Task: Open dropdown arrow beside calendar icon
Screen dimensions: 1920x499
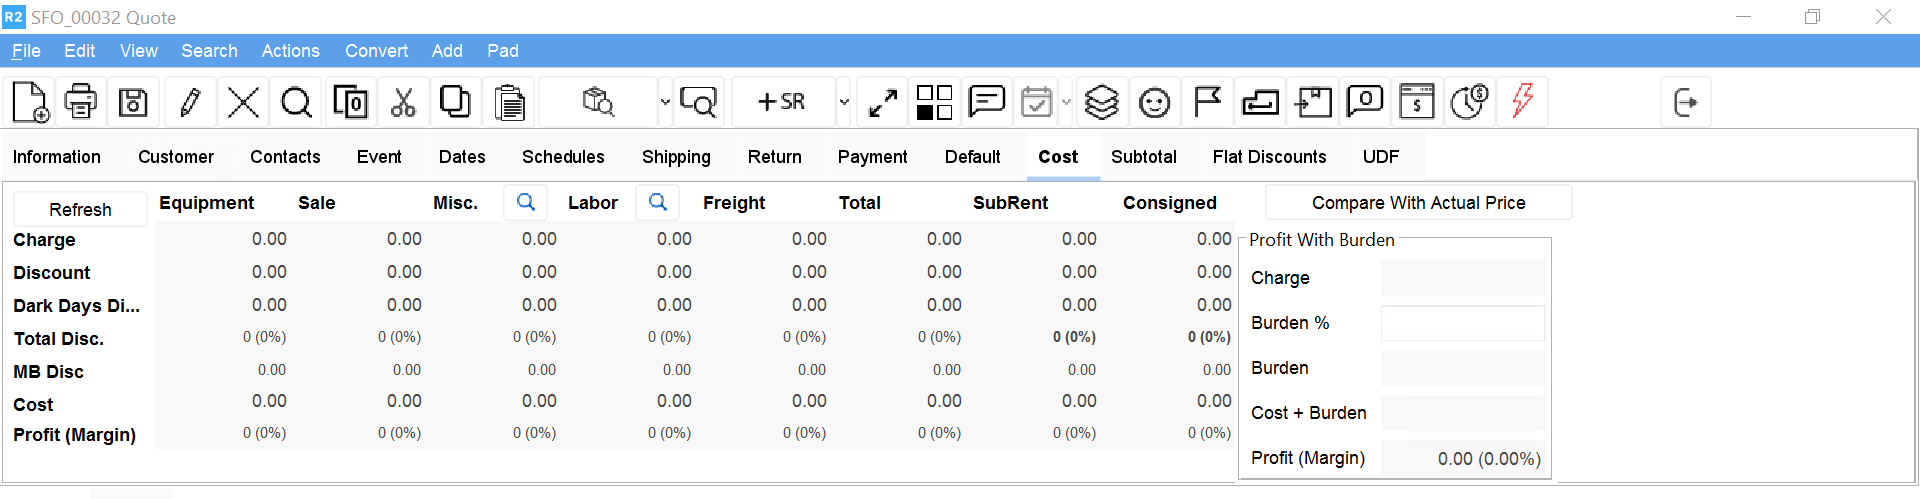Action: click(x=1066, y=102)
